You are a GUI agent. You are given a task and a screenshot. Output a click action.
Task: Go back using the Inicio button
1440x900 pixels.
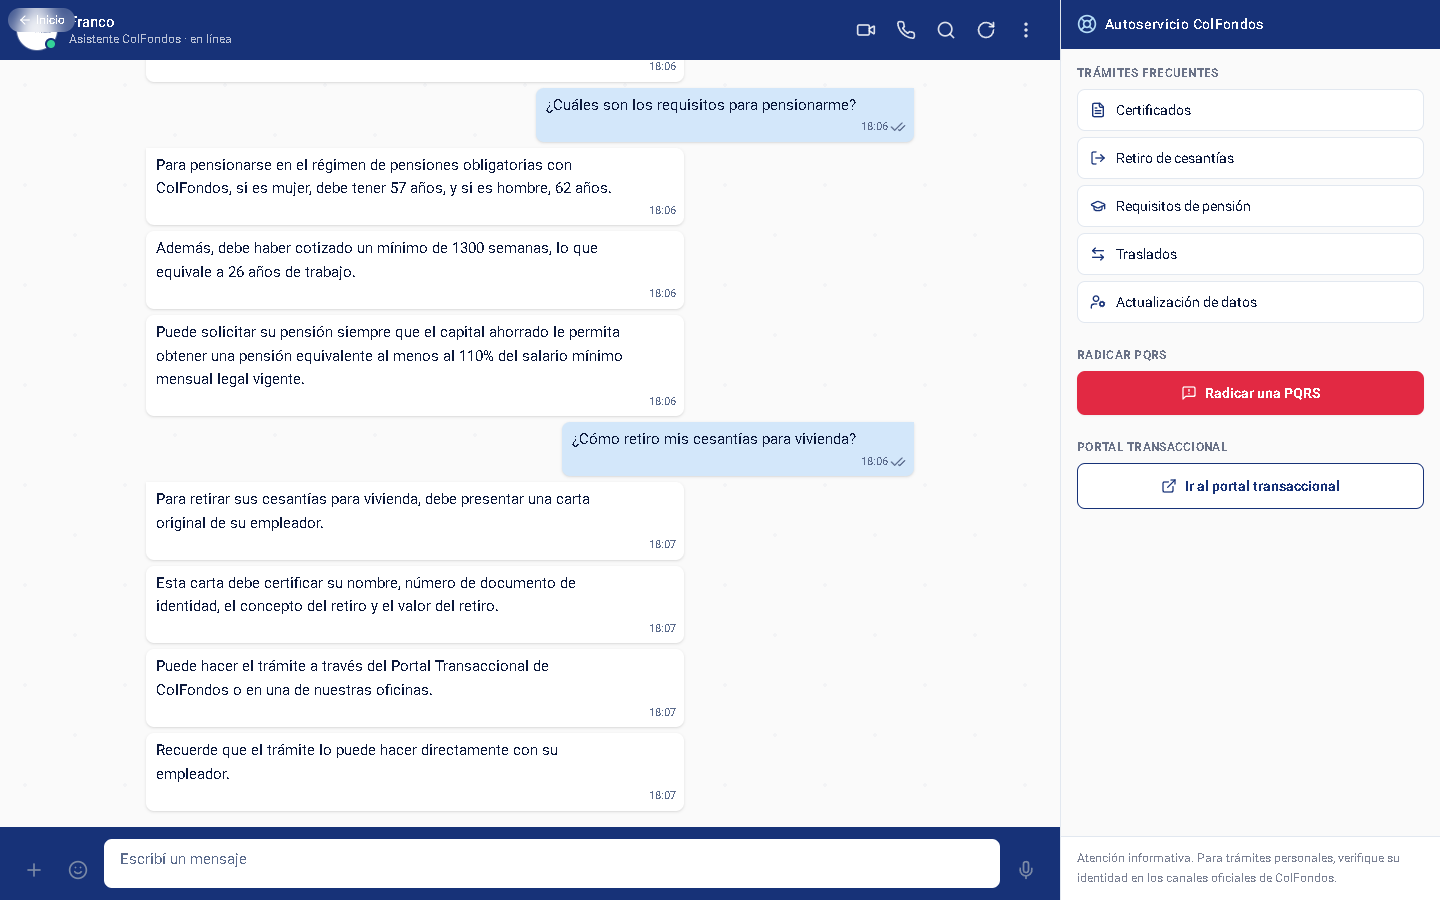coord(42,20)
